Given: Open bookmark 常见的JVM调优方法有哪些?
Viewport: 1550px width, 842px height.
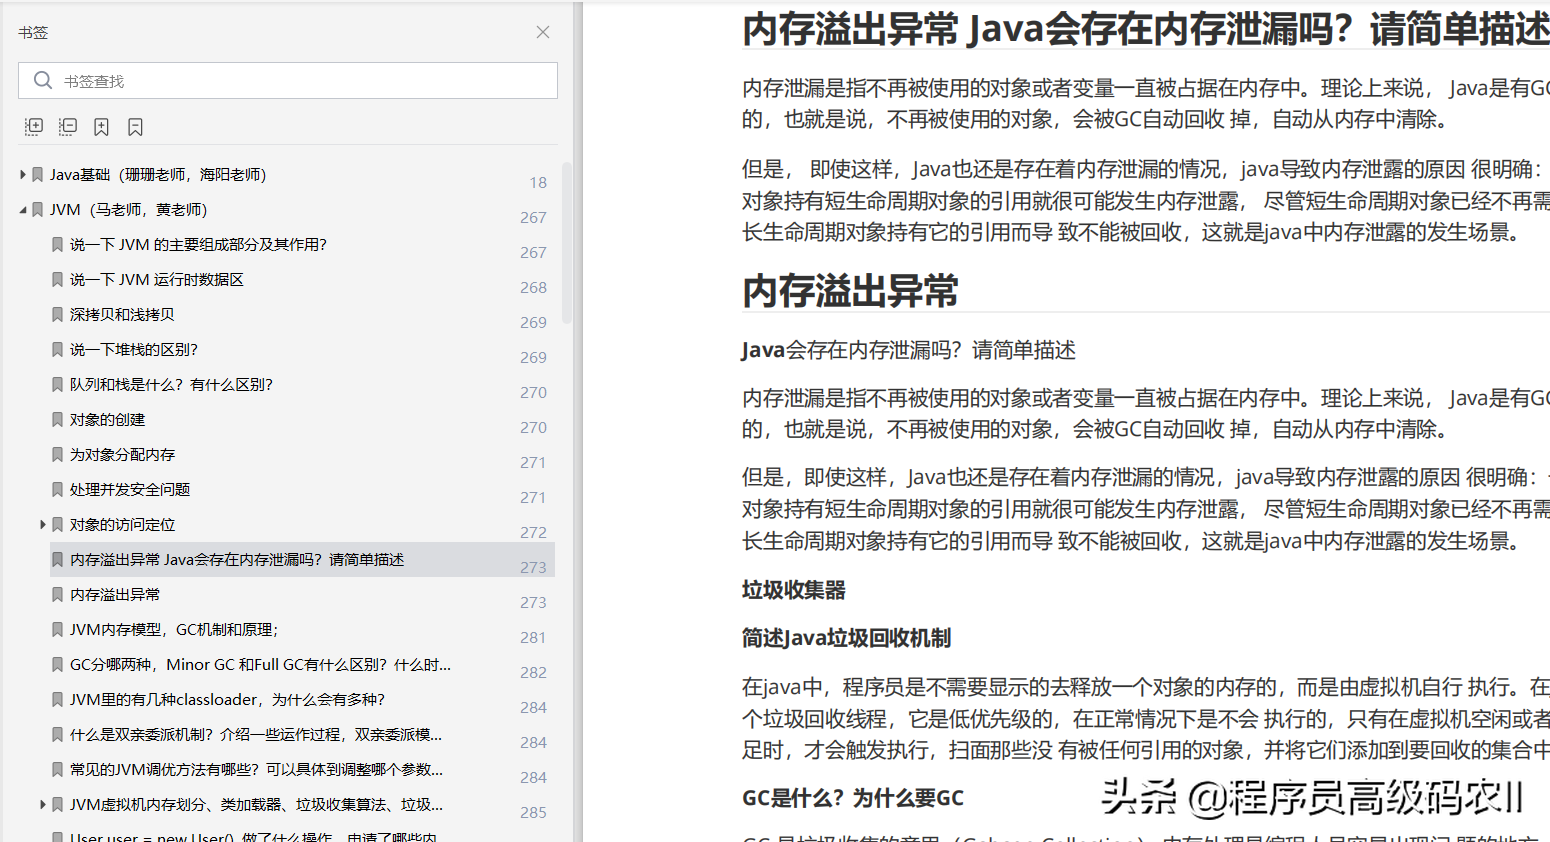Looking at the screenshot, I should click(256, 769).
